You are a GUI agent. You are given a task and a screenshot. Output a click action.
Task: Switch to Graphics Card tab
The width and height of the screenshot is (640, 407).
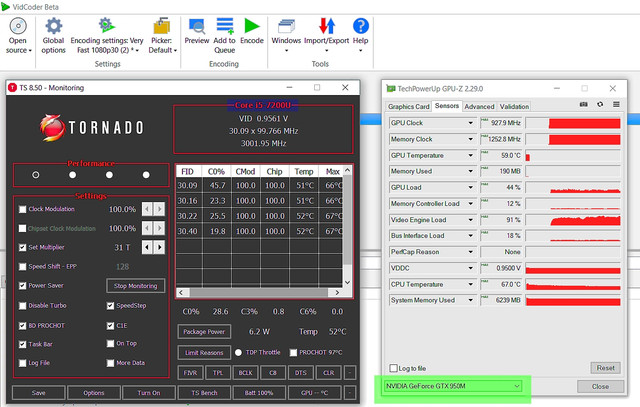coord(409,107)
